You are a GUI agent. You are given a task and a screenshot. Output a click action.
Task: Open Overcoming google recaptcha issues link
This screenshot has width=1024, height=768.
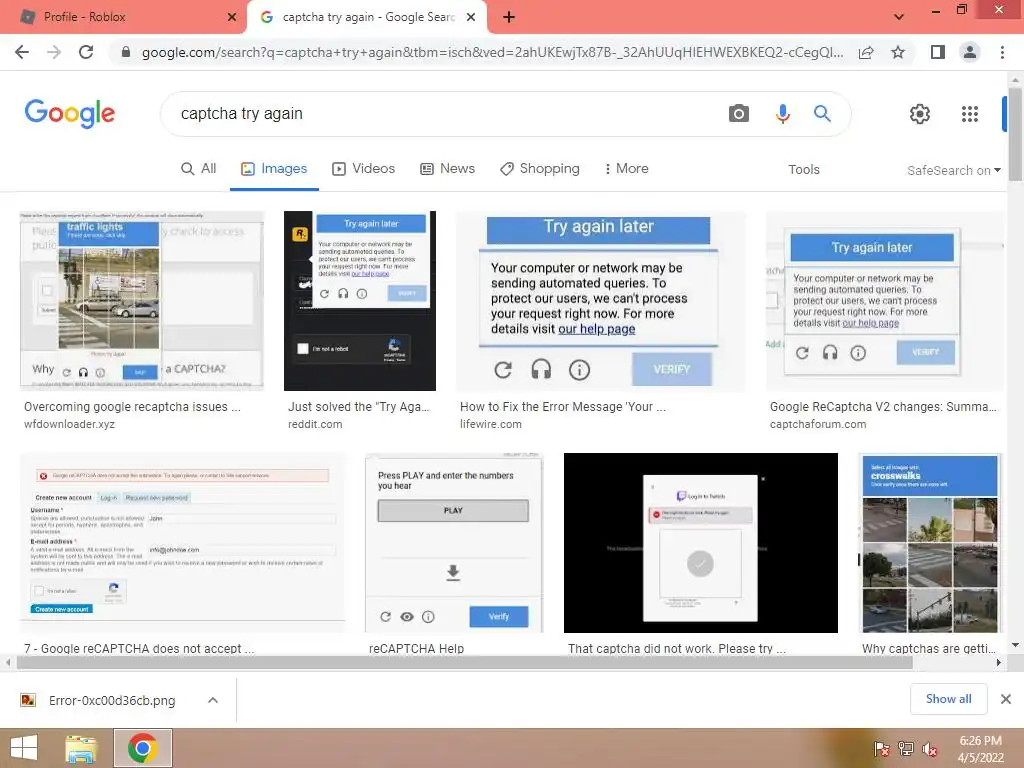coord(132,406)
